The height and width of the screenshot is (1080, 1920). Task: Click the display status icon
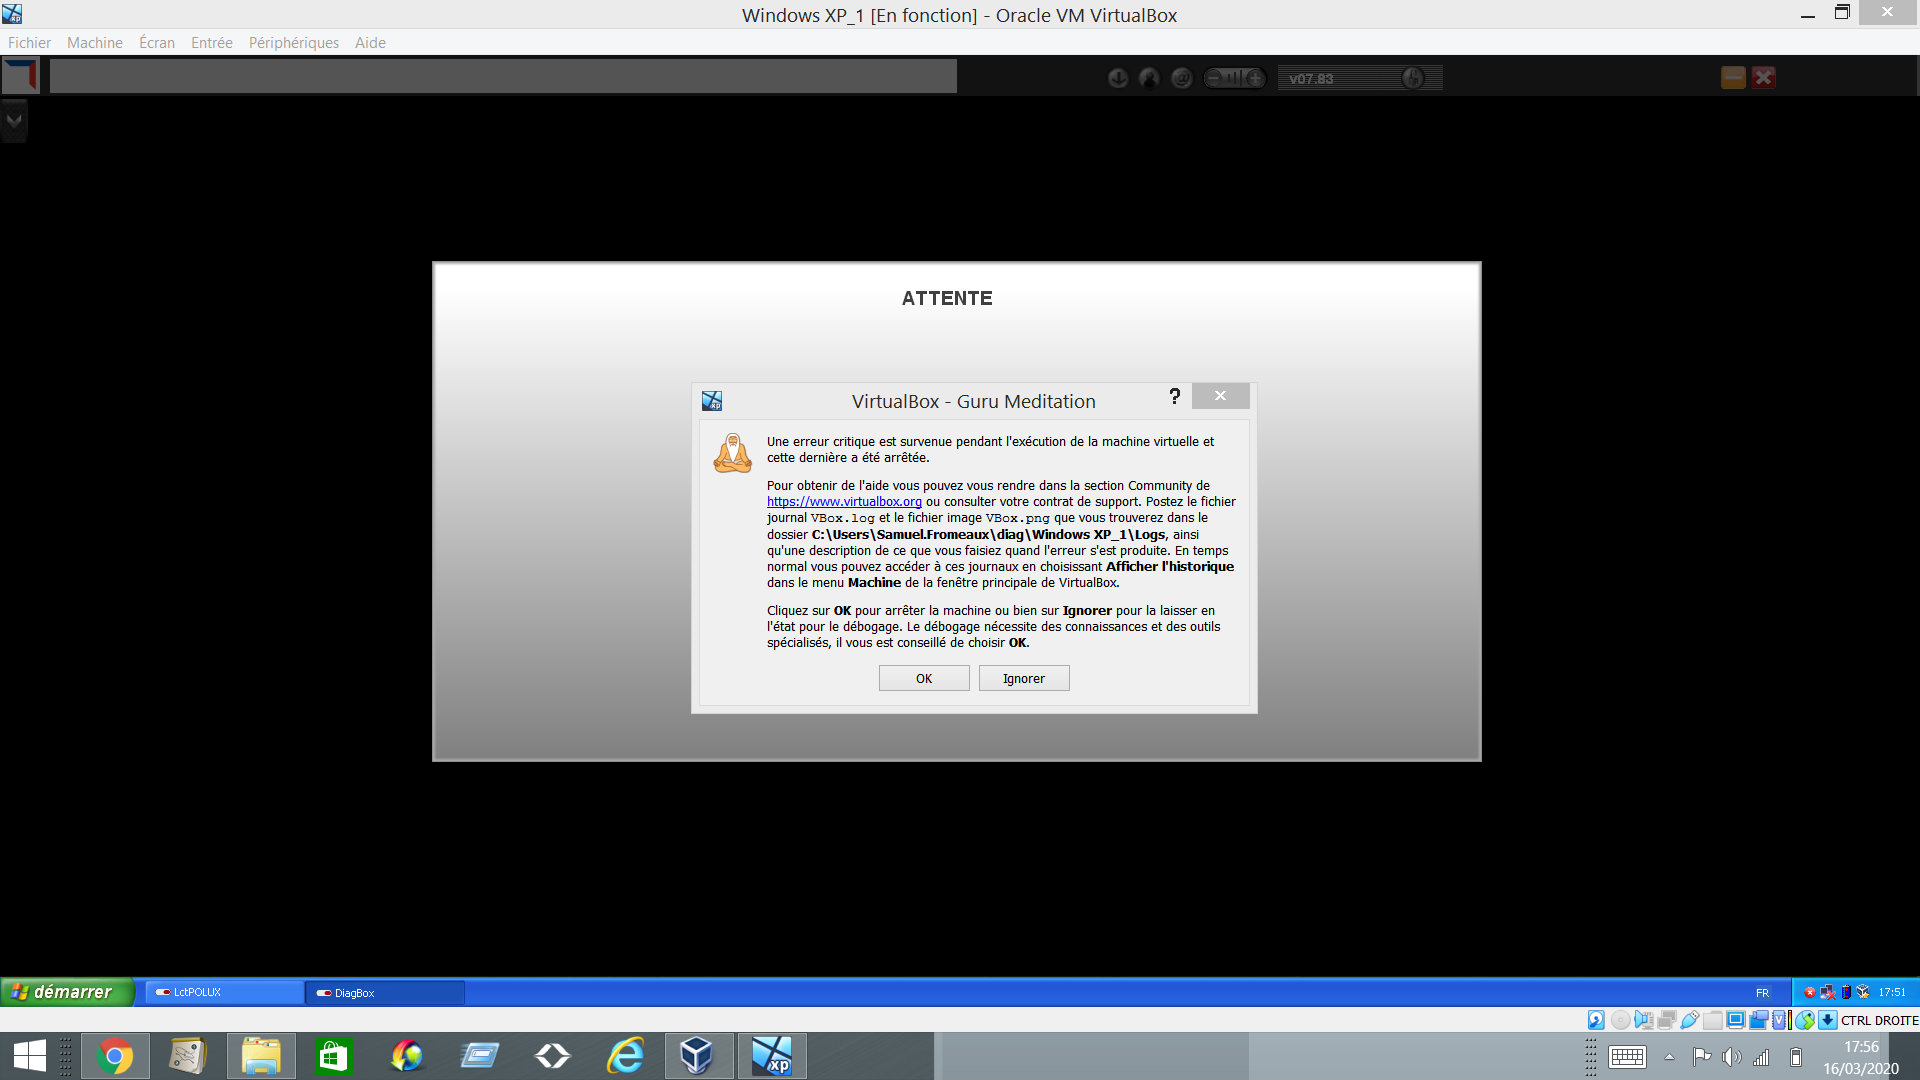click(x=1736, y=1020)
